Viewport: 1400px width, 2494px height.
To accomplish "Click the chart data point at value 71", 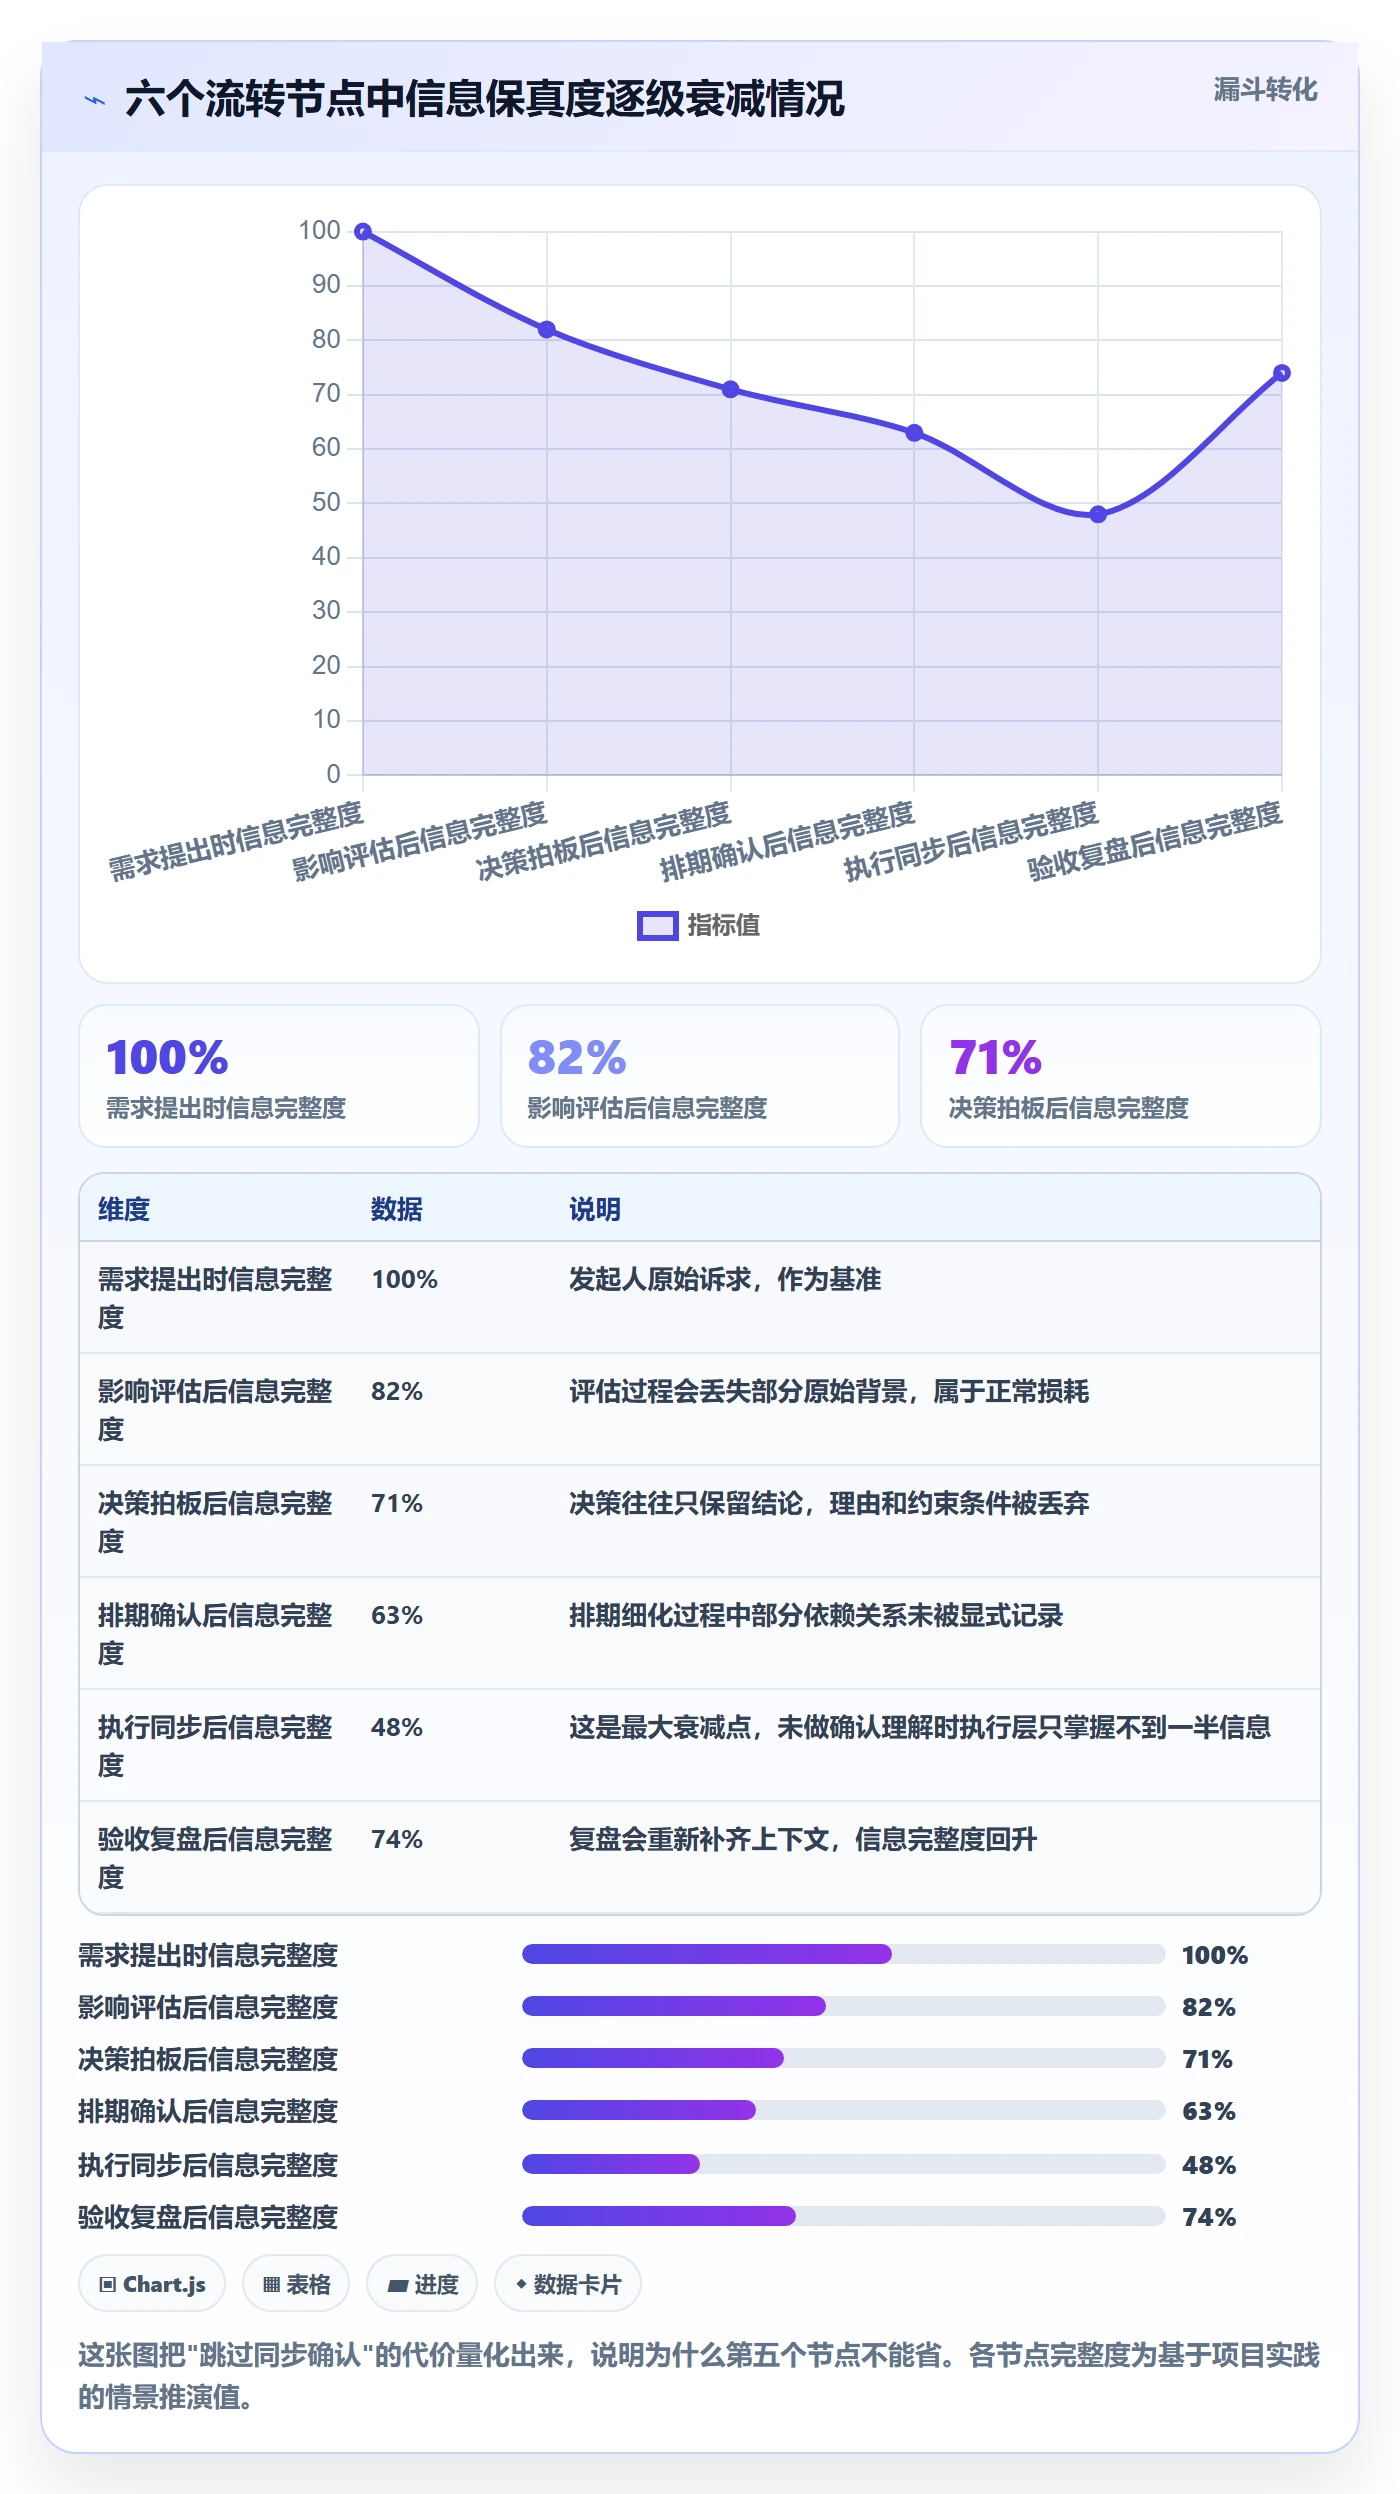I will [731, 389].
